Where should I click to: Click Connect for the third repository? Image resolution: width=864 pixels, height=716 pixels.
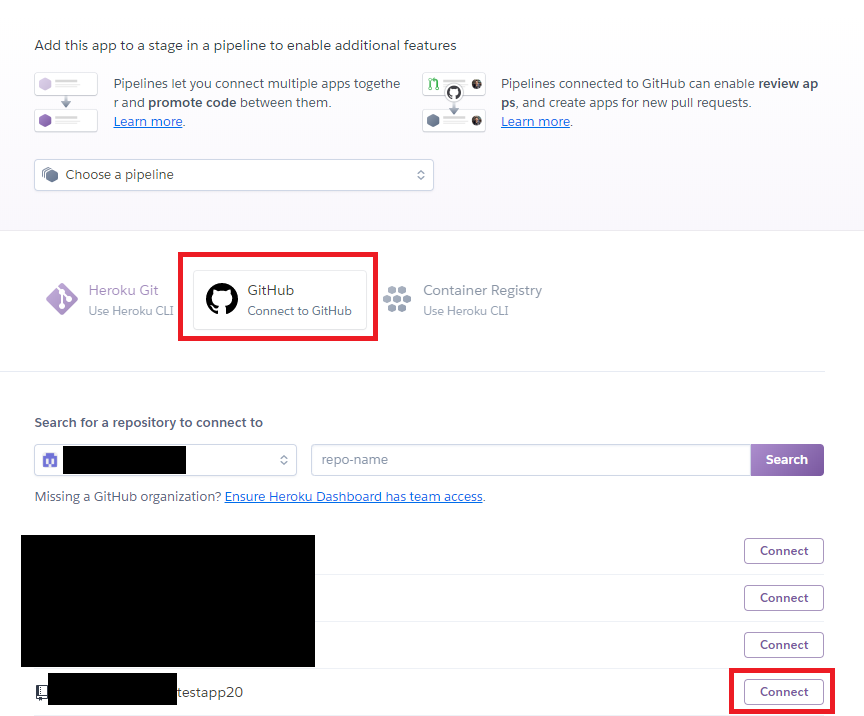click(x=784, y=645)
